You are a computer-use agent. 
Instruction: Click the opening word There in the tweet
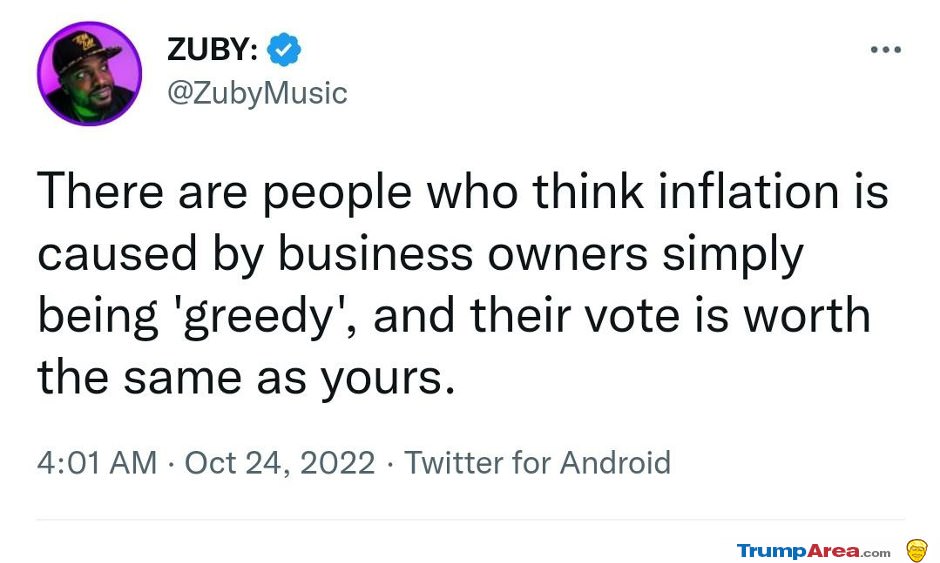[x=100, y=192]
